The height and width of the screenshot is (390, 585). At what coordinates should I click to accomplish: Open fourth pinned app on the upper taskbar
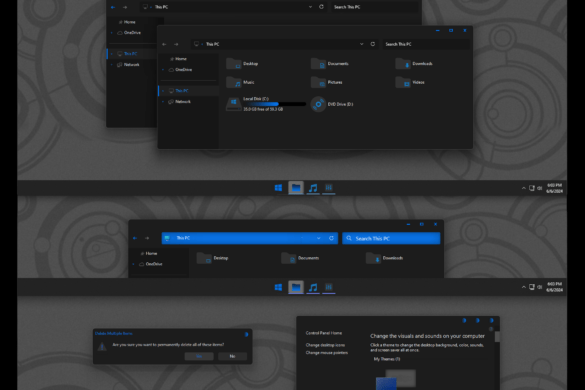[x=329, y=188]
